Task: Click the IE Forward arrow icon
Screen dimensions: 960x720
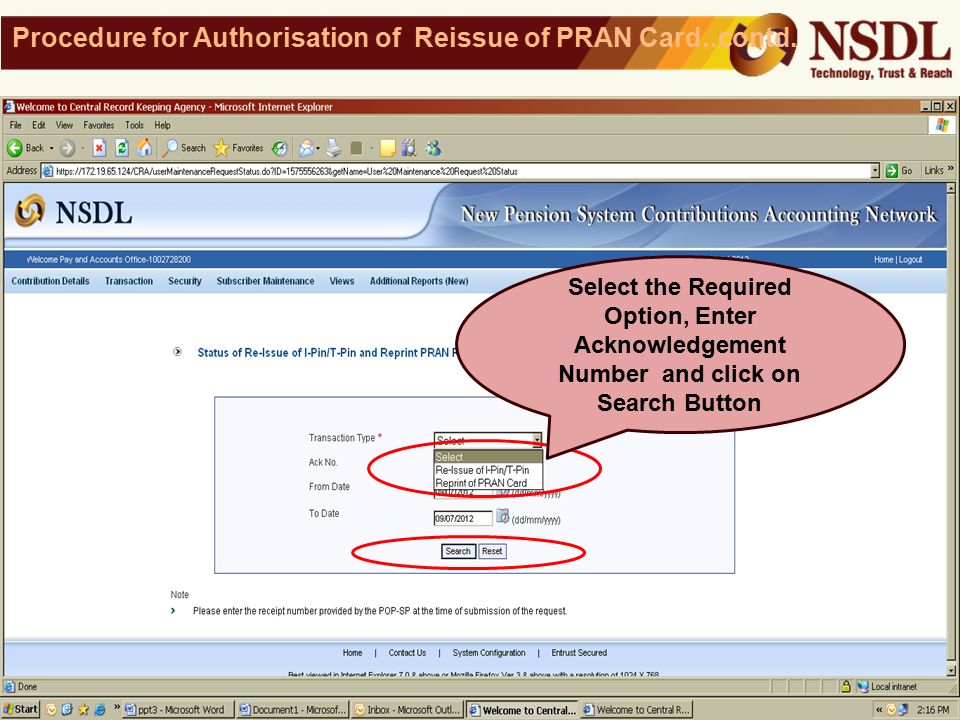Action: (x=67, y=148)
